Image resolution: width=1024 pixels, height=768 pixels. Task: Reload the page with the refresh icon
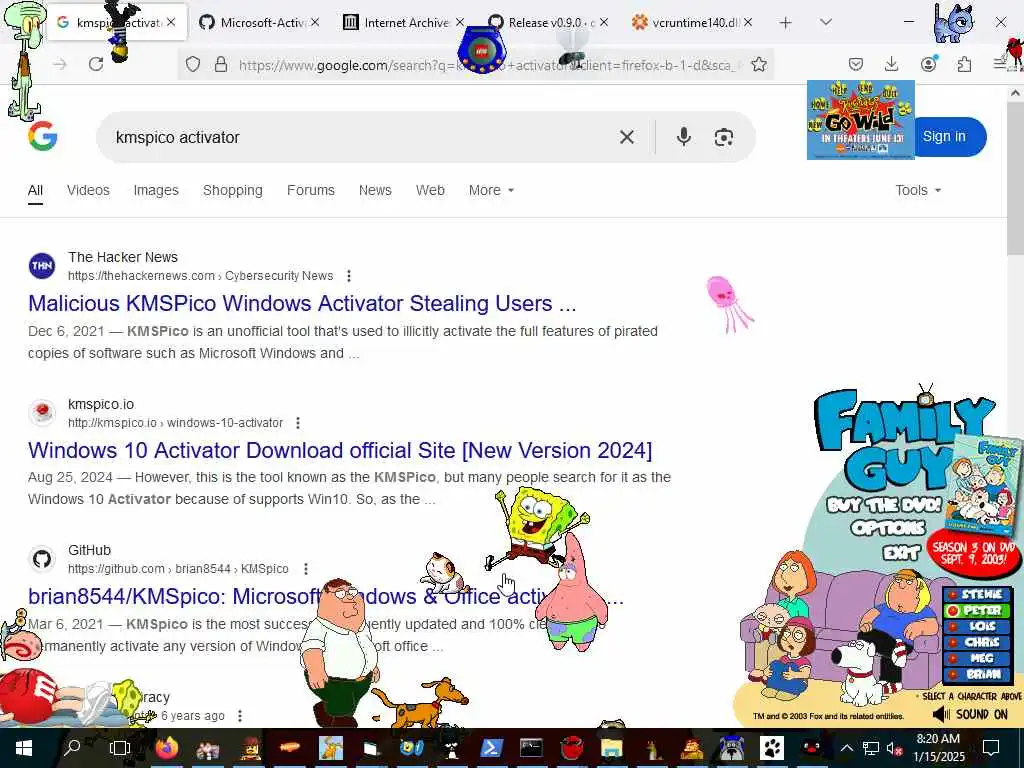pyautogui.click(x=96, y=64)
